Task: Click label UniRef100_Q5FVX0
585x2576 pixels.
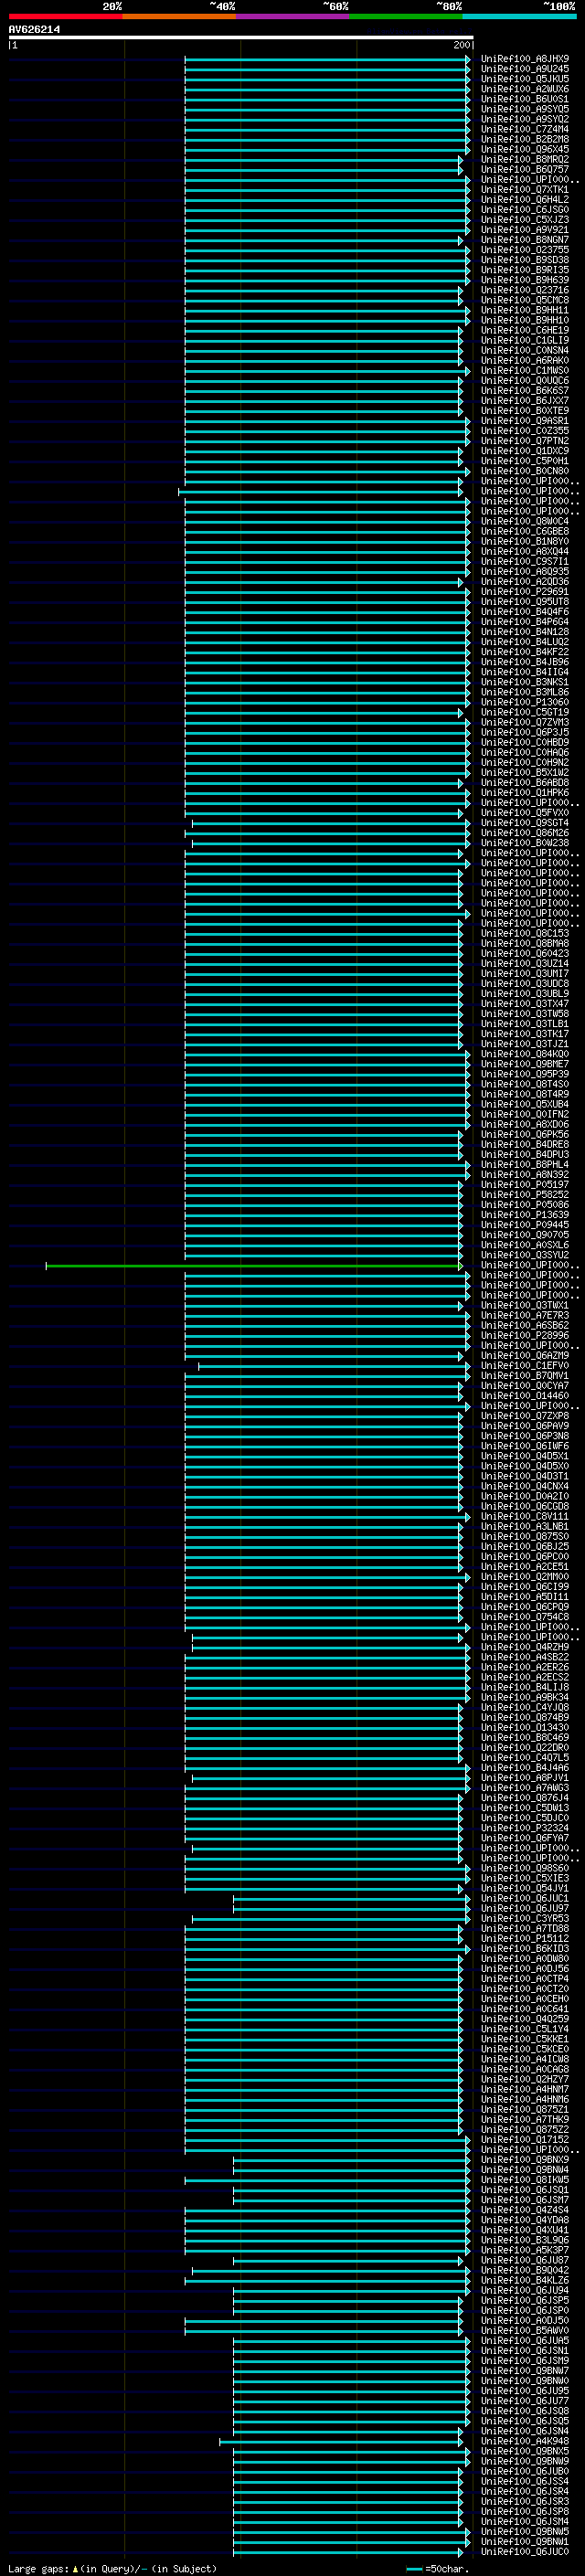Action: pyautogui.click(x=525, y=813)
